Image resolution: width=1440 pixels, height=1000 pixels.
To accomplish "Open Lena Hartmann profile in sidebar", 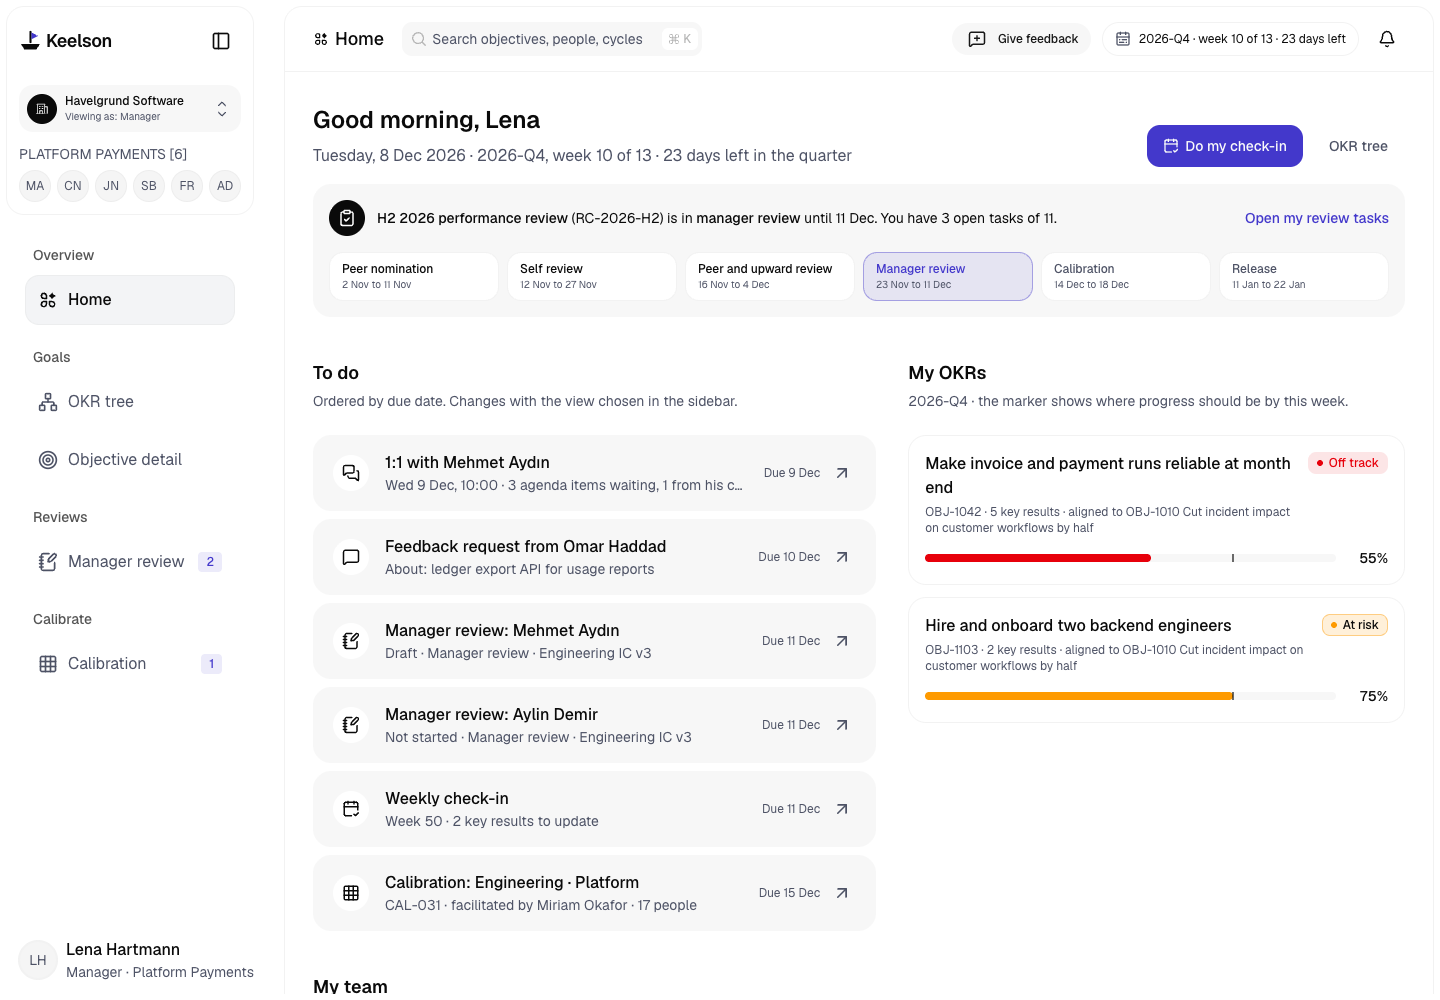I will (x=136, y=960).
